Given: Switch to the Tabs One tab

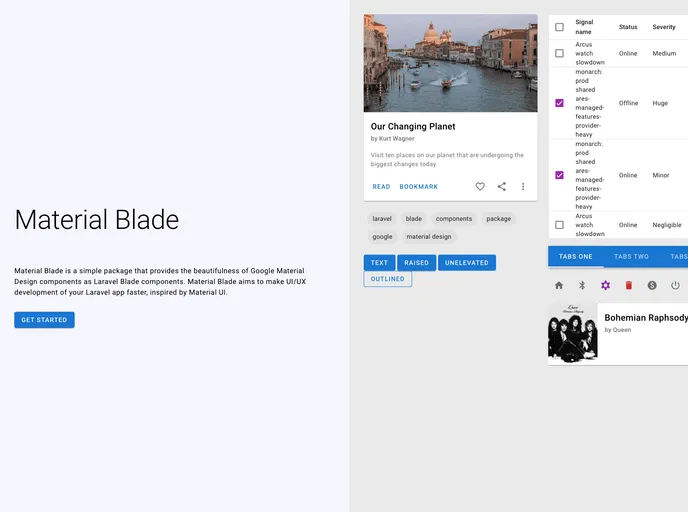Looking at the screenshot, I should [576, 257].
